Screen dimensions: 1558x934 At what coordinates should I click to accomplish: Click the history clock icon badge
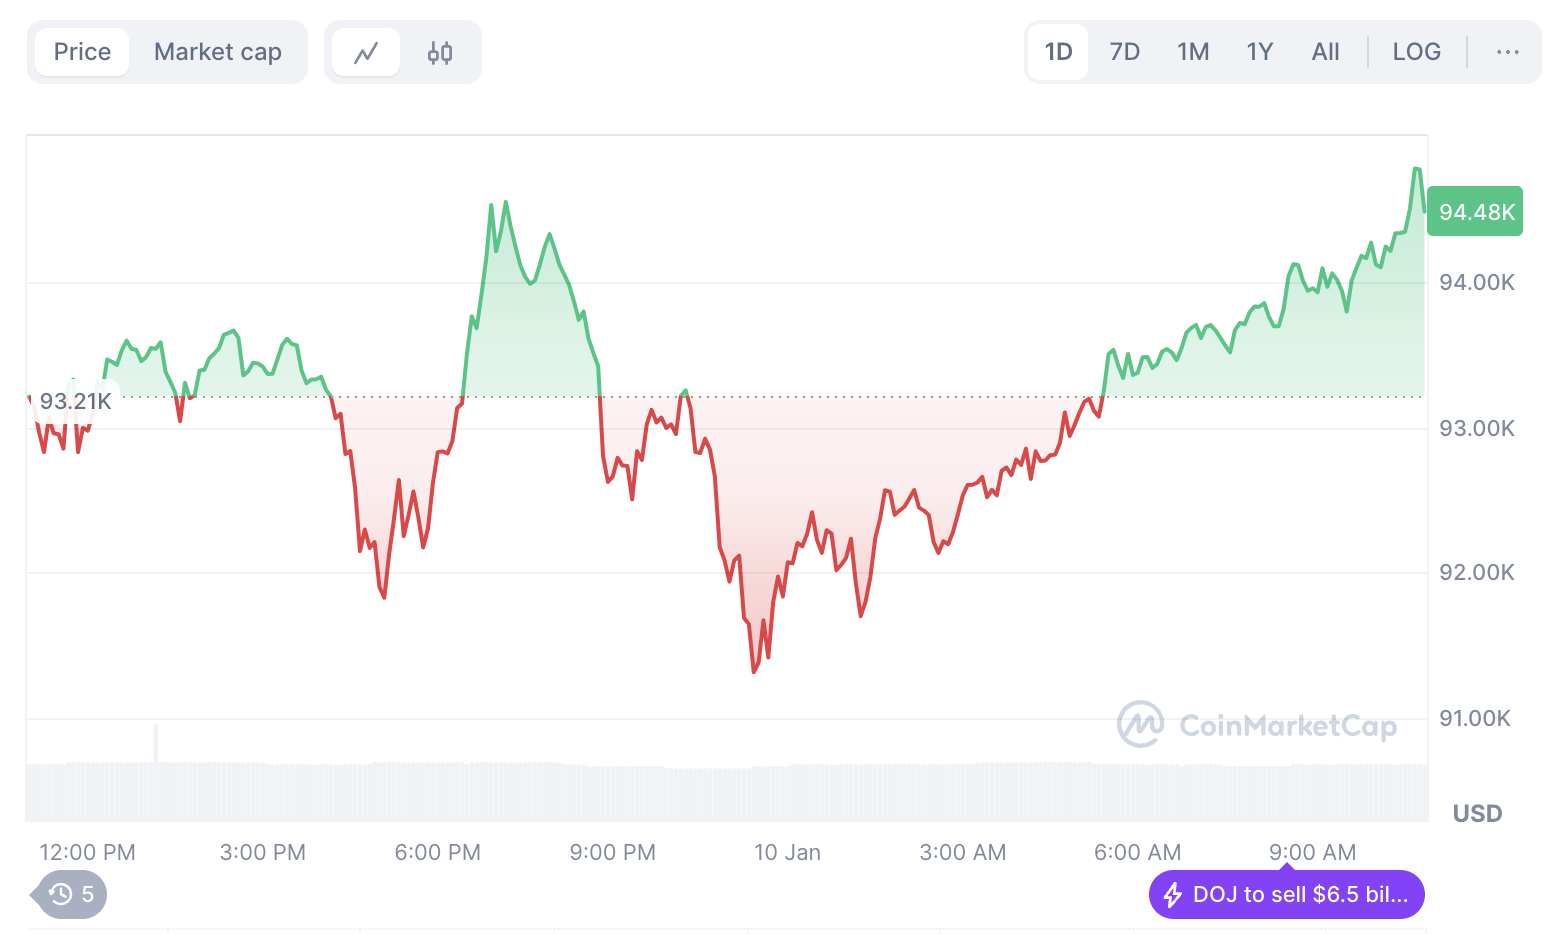[62, 894]
